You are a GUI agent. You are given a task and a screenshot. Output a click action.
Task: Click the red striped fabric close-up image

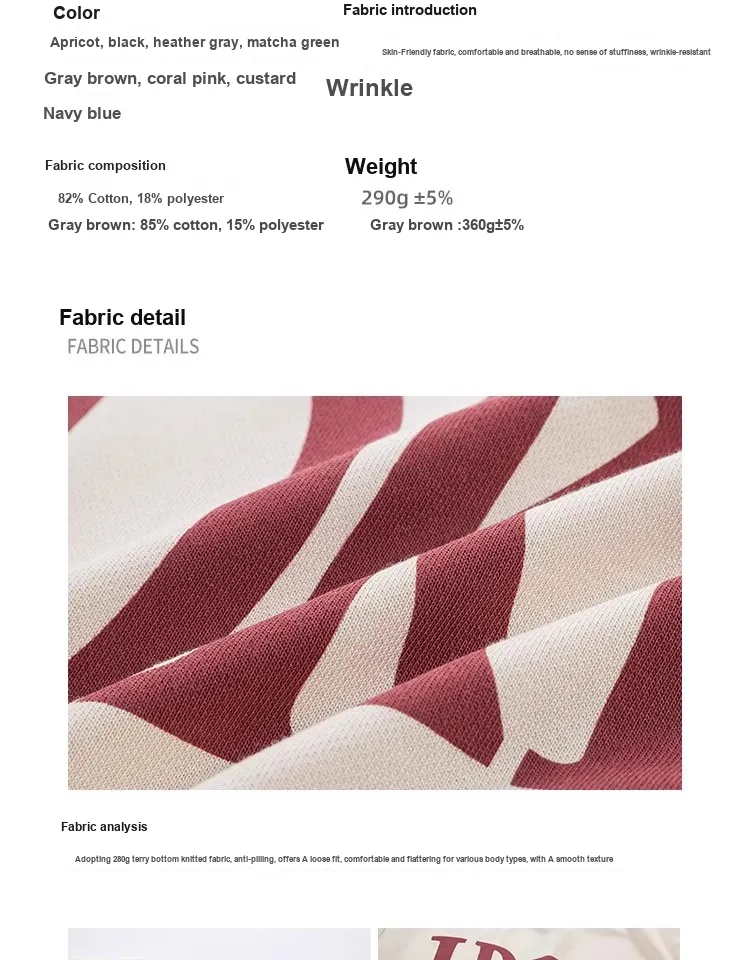[375, 593]
